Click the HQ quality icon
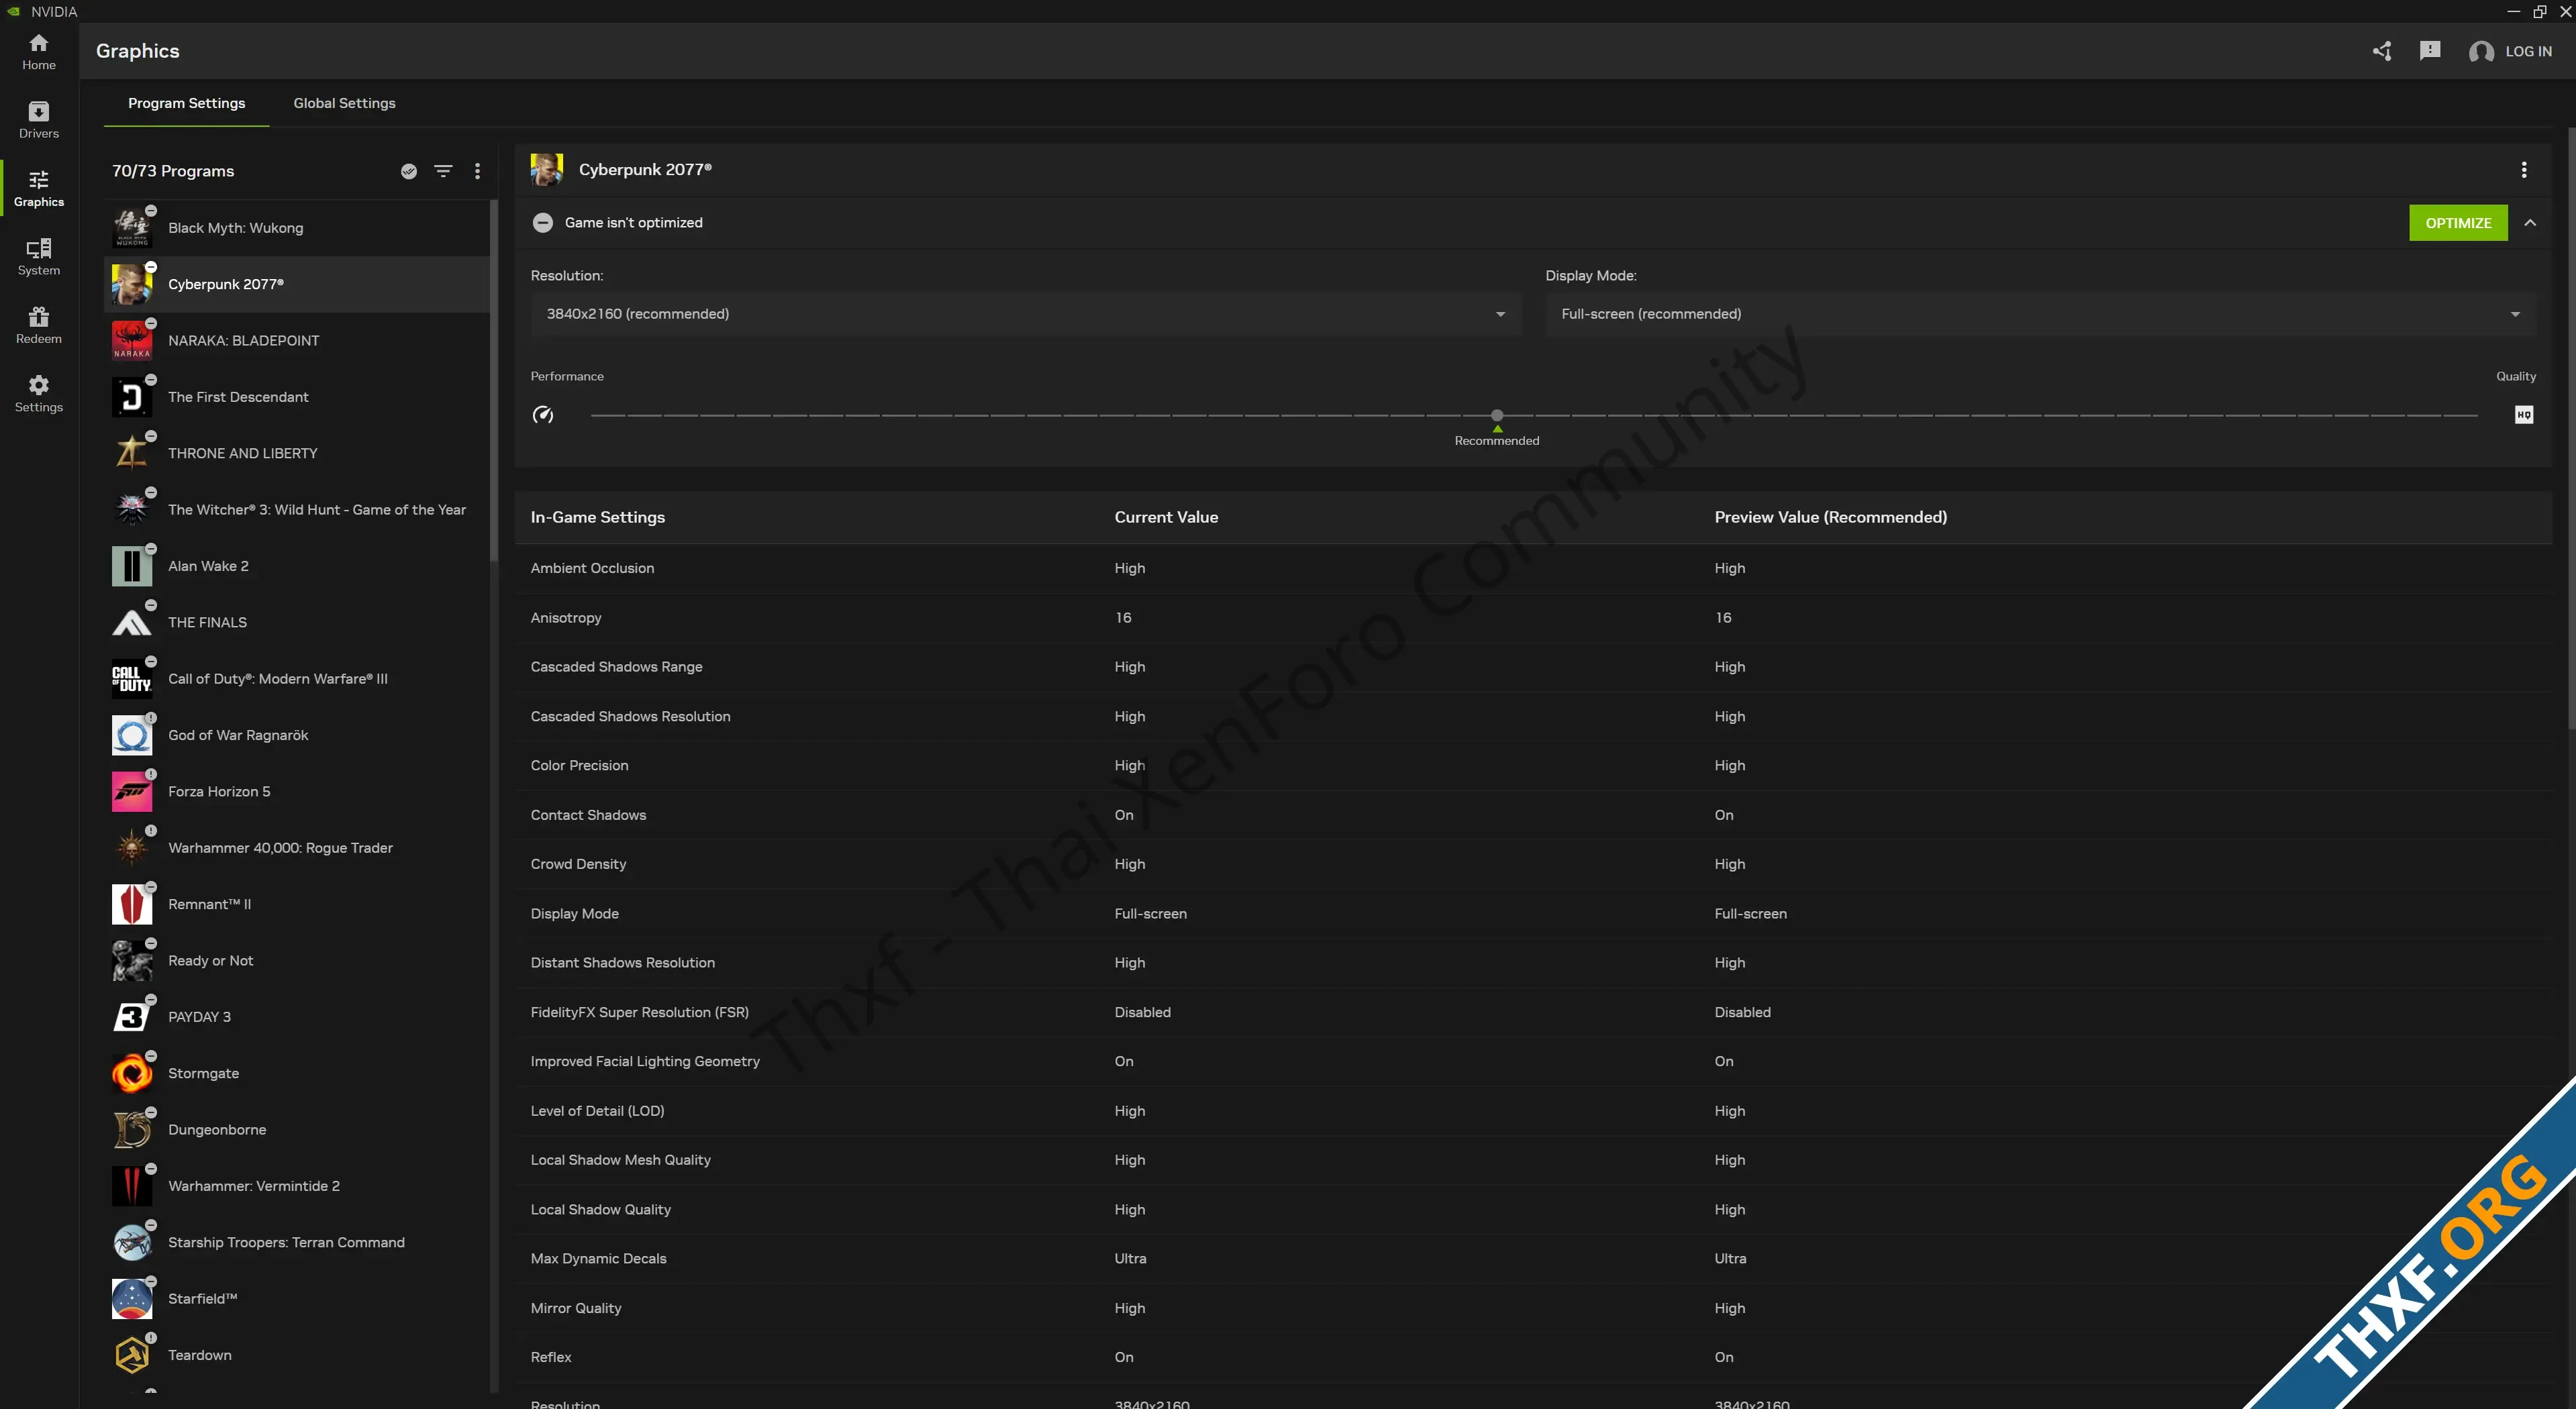This screenshot has width=2576, height=1409. tap(2524, 415)
